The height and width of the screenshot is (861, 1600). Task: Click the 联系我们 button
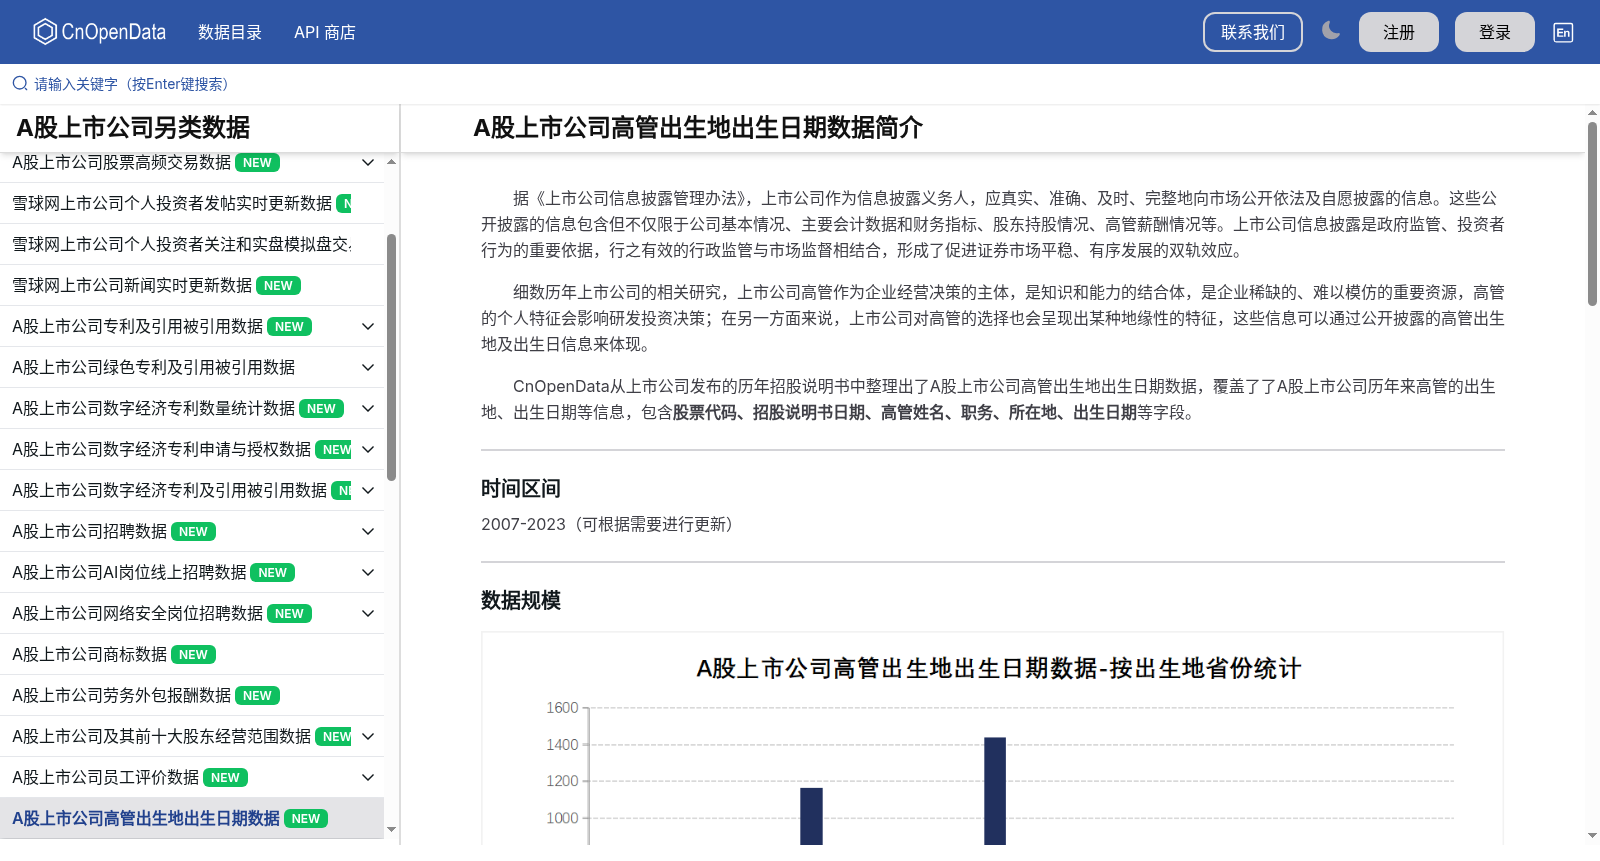click(x=1253, y=32)
